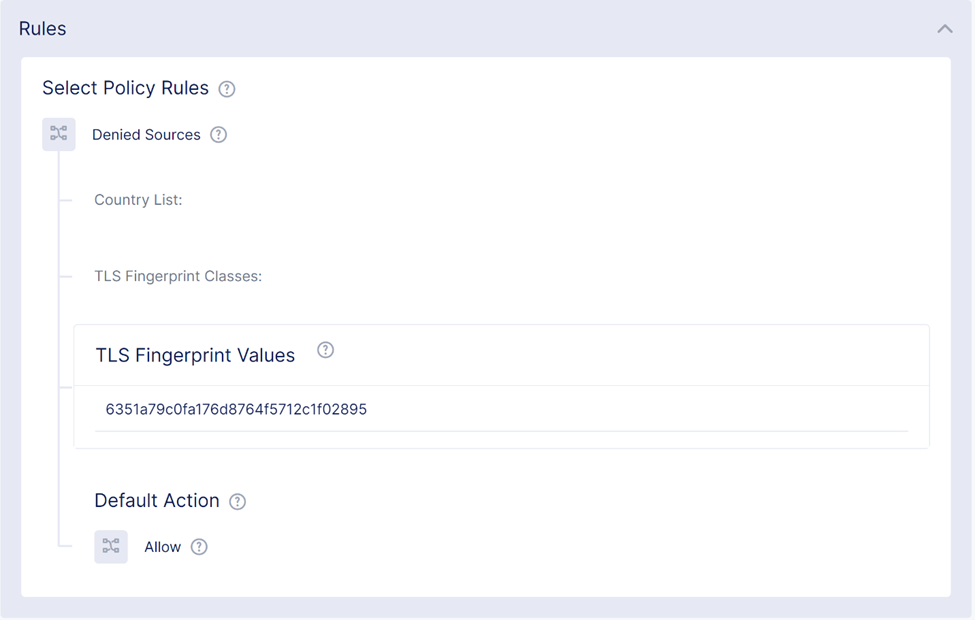The height and width of the screenshot is (620, 975).
Task: Click the Rules section title
Action: click(43, 29)
